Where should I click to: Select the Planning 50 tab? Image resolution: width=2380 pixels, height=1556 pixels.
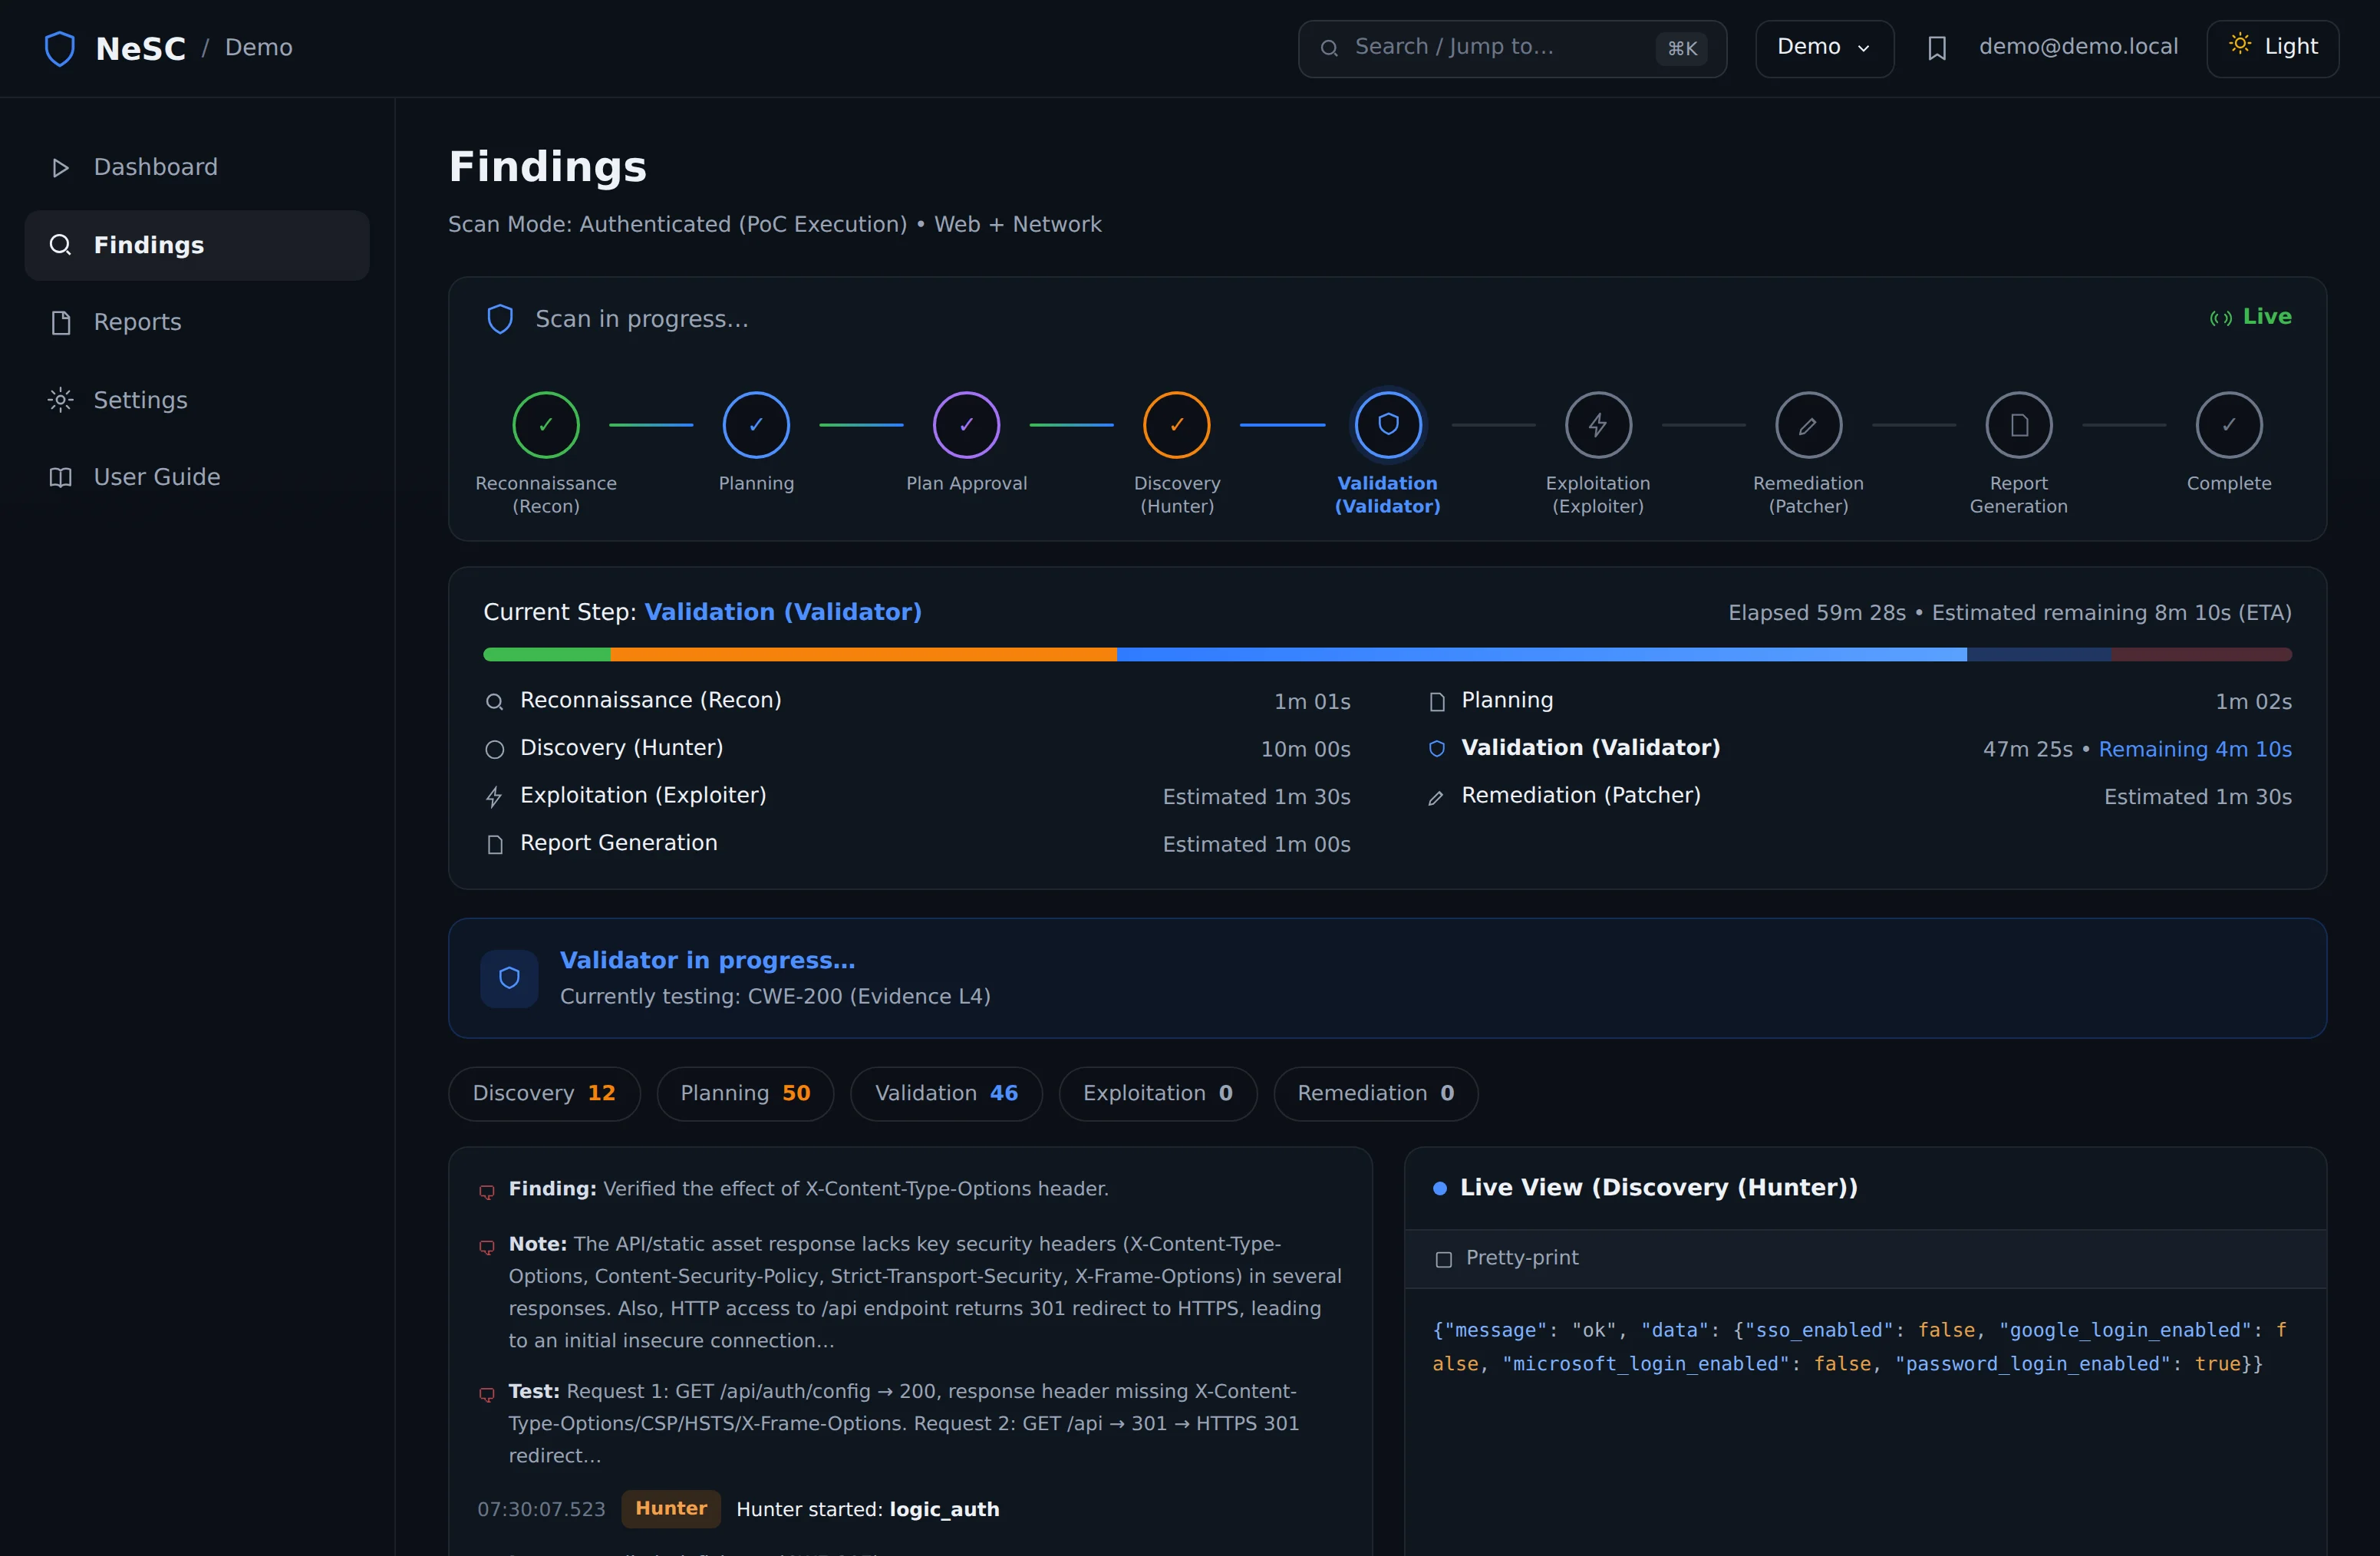point(745,1093)
